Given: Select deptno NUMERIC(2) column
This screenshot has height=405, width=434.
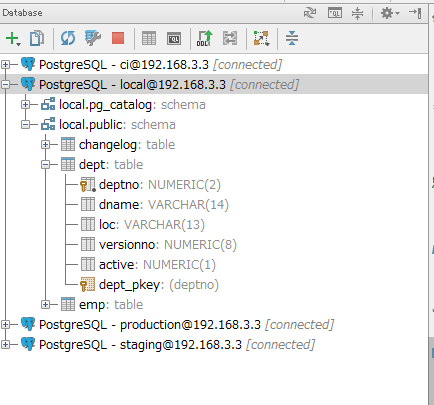Looking at the screenshot, I should click(x=160, y=185).
